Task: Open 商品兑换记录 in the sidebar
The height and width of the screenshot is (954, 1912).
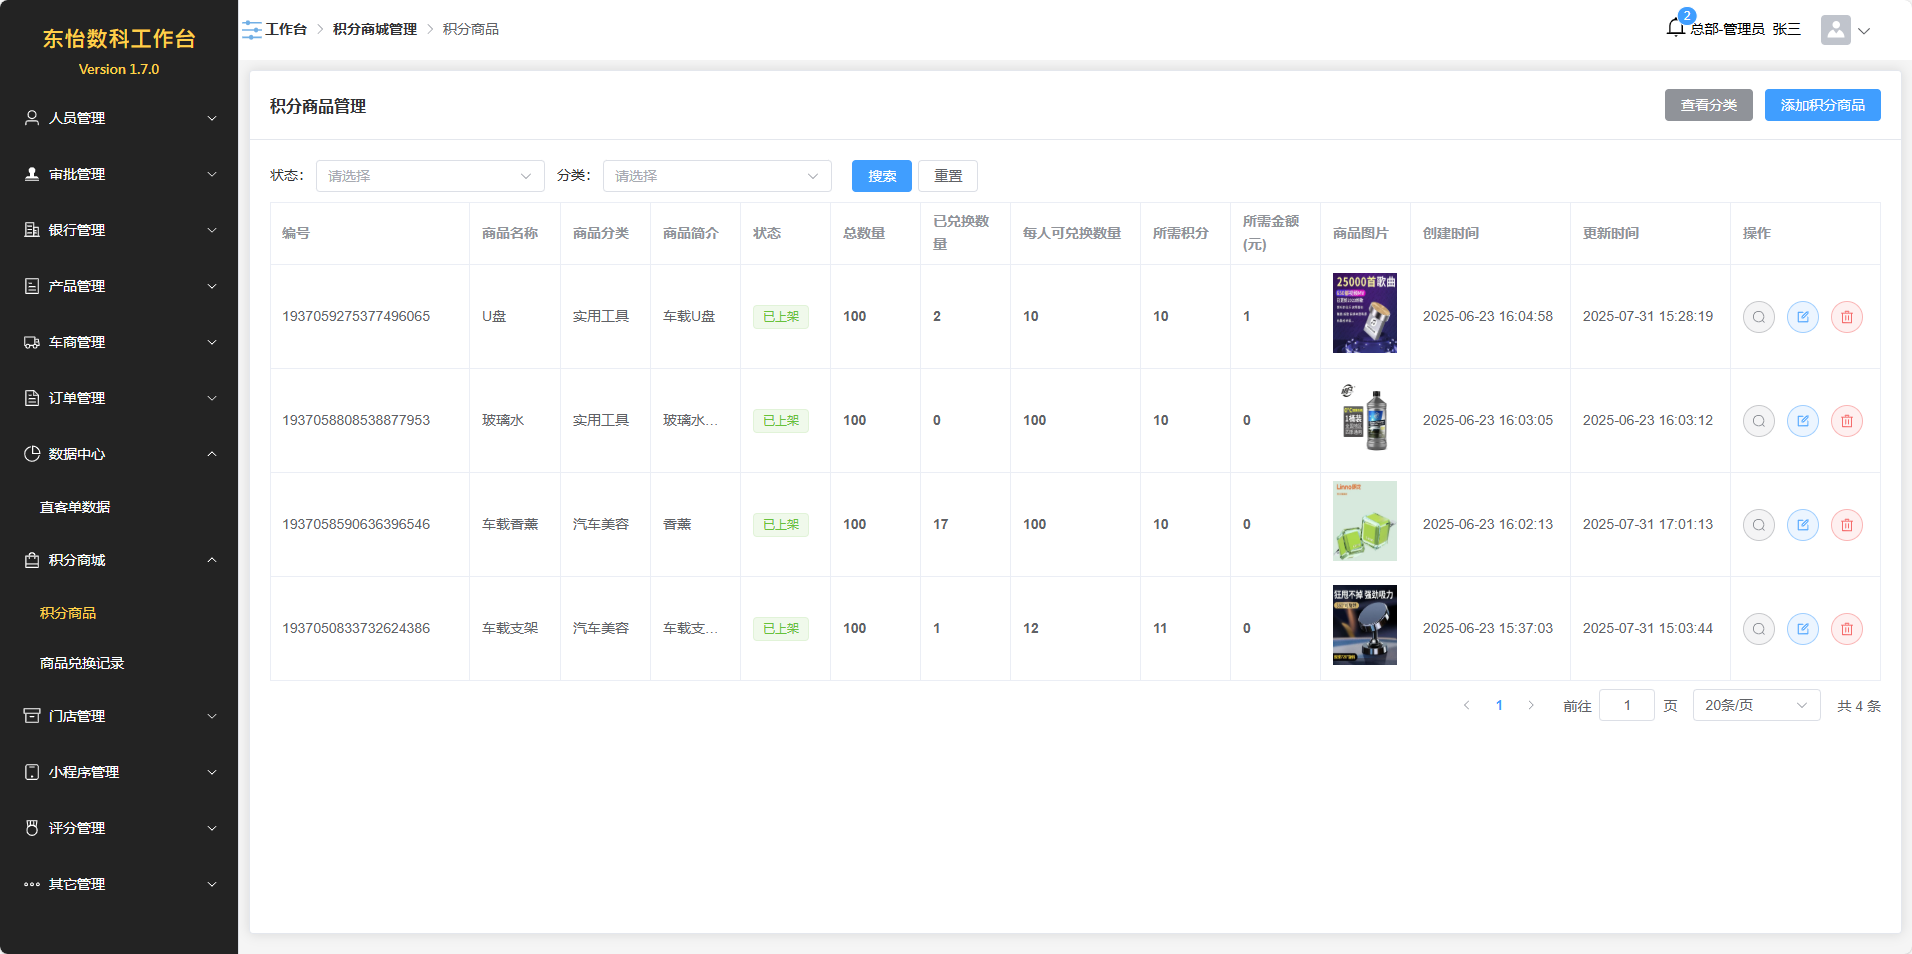Action: [x=82, y=663]
